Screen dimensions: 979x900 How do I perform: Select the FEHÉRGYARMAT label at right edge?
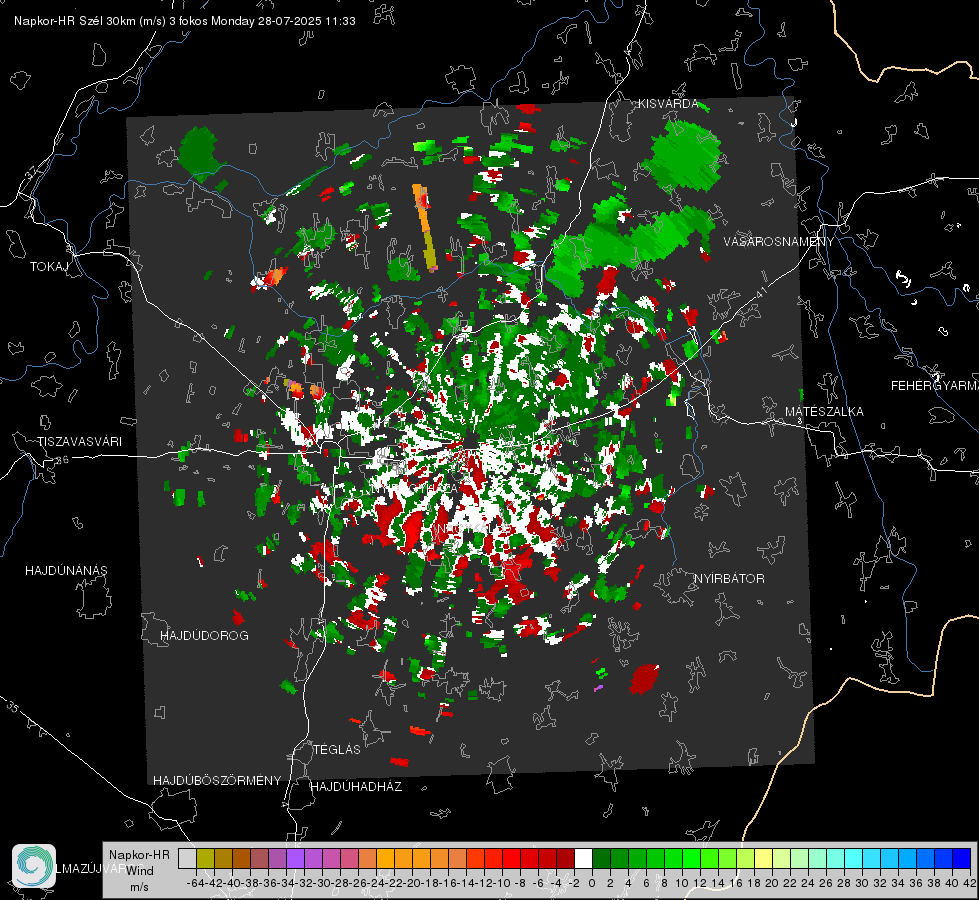click(934, 386)
